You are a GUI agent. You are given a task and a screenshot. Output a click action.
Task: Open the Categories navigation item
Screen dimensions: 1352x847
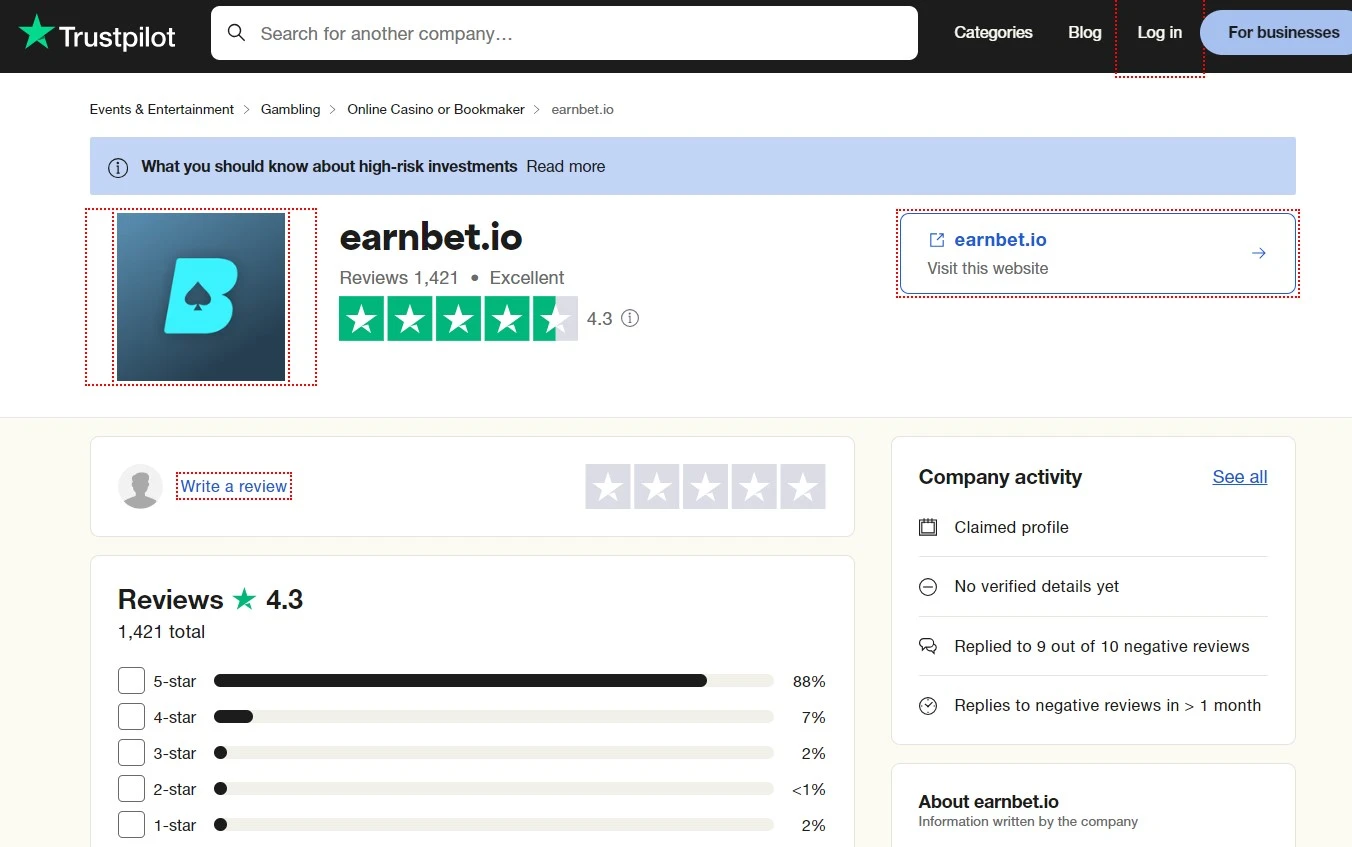coord(993,32)
